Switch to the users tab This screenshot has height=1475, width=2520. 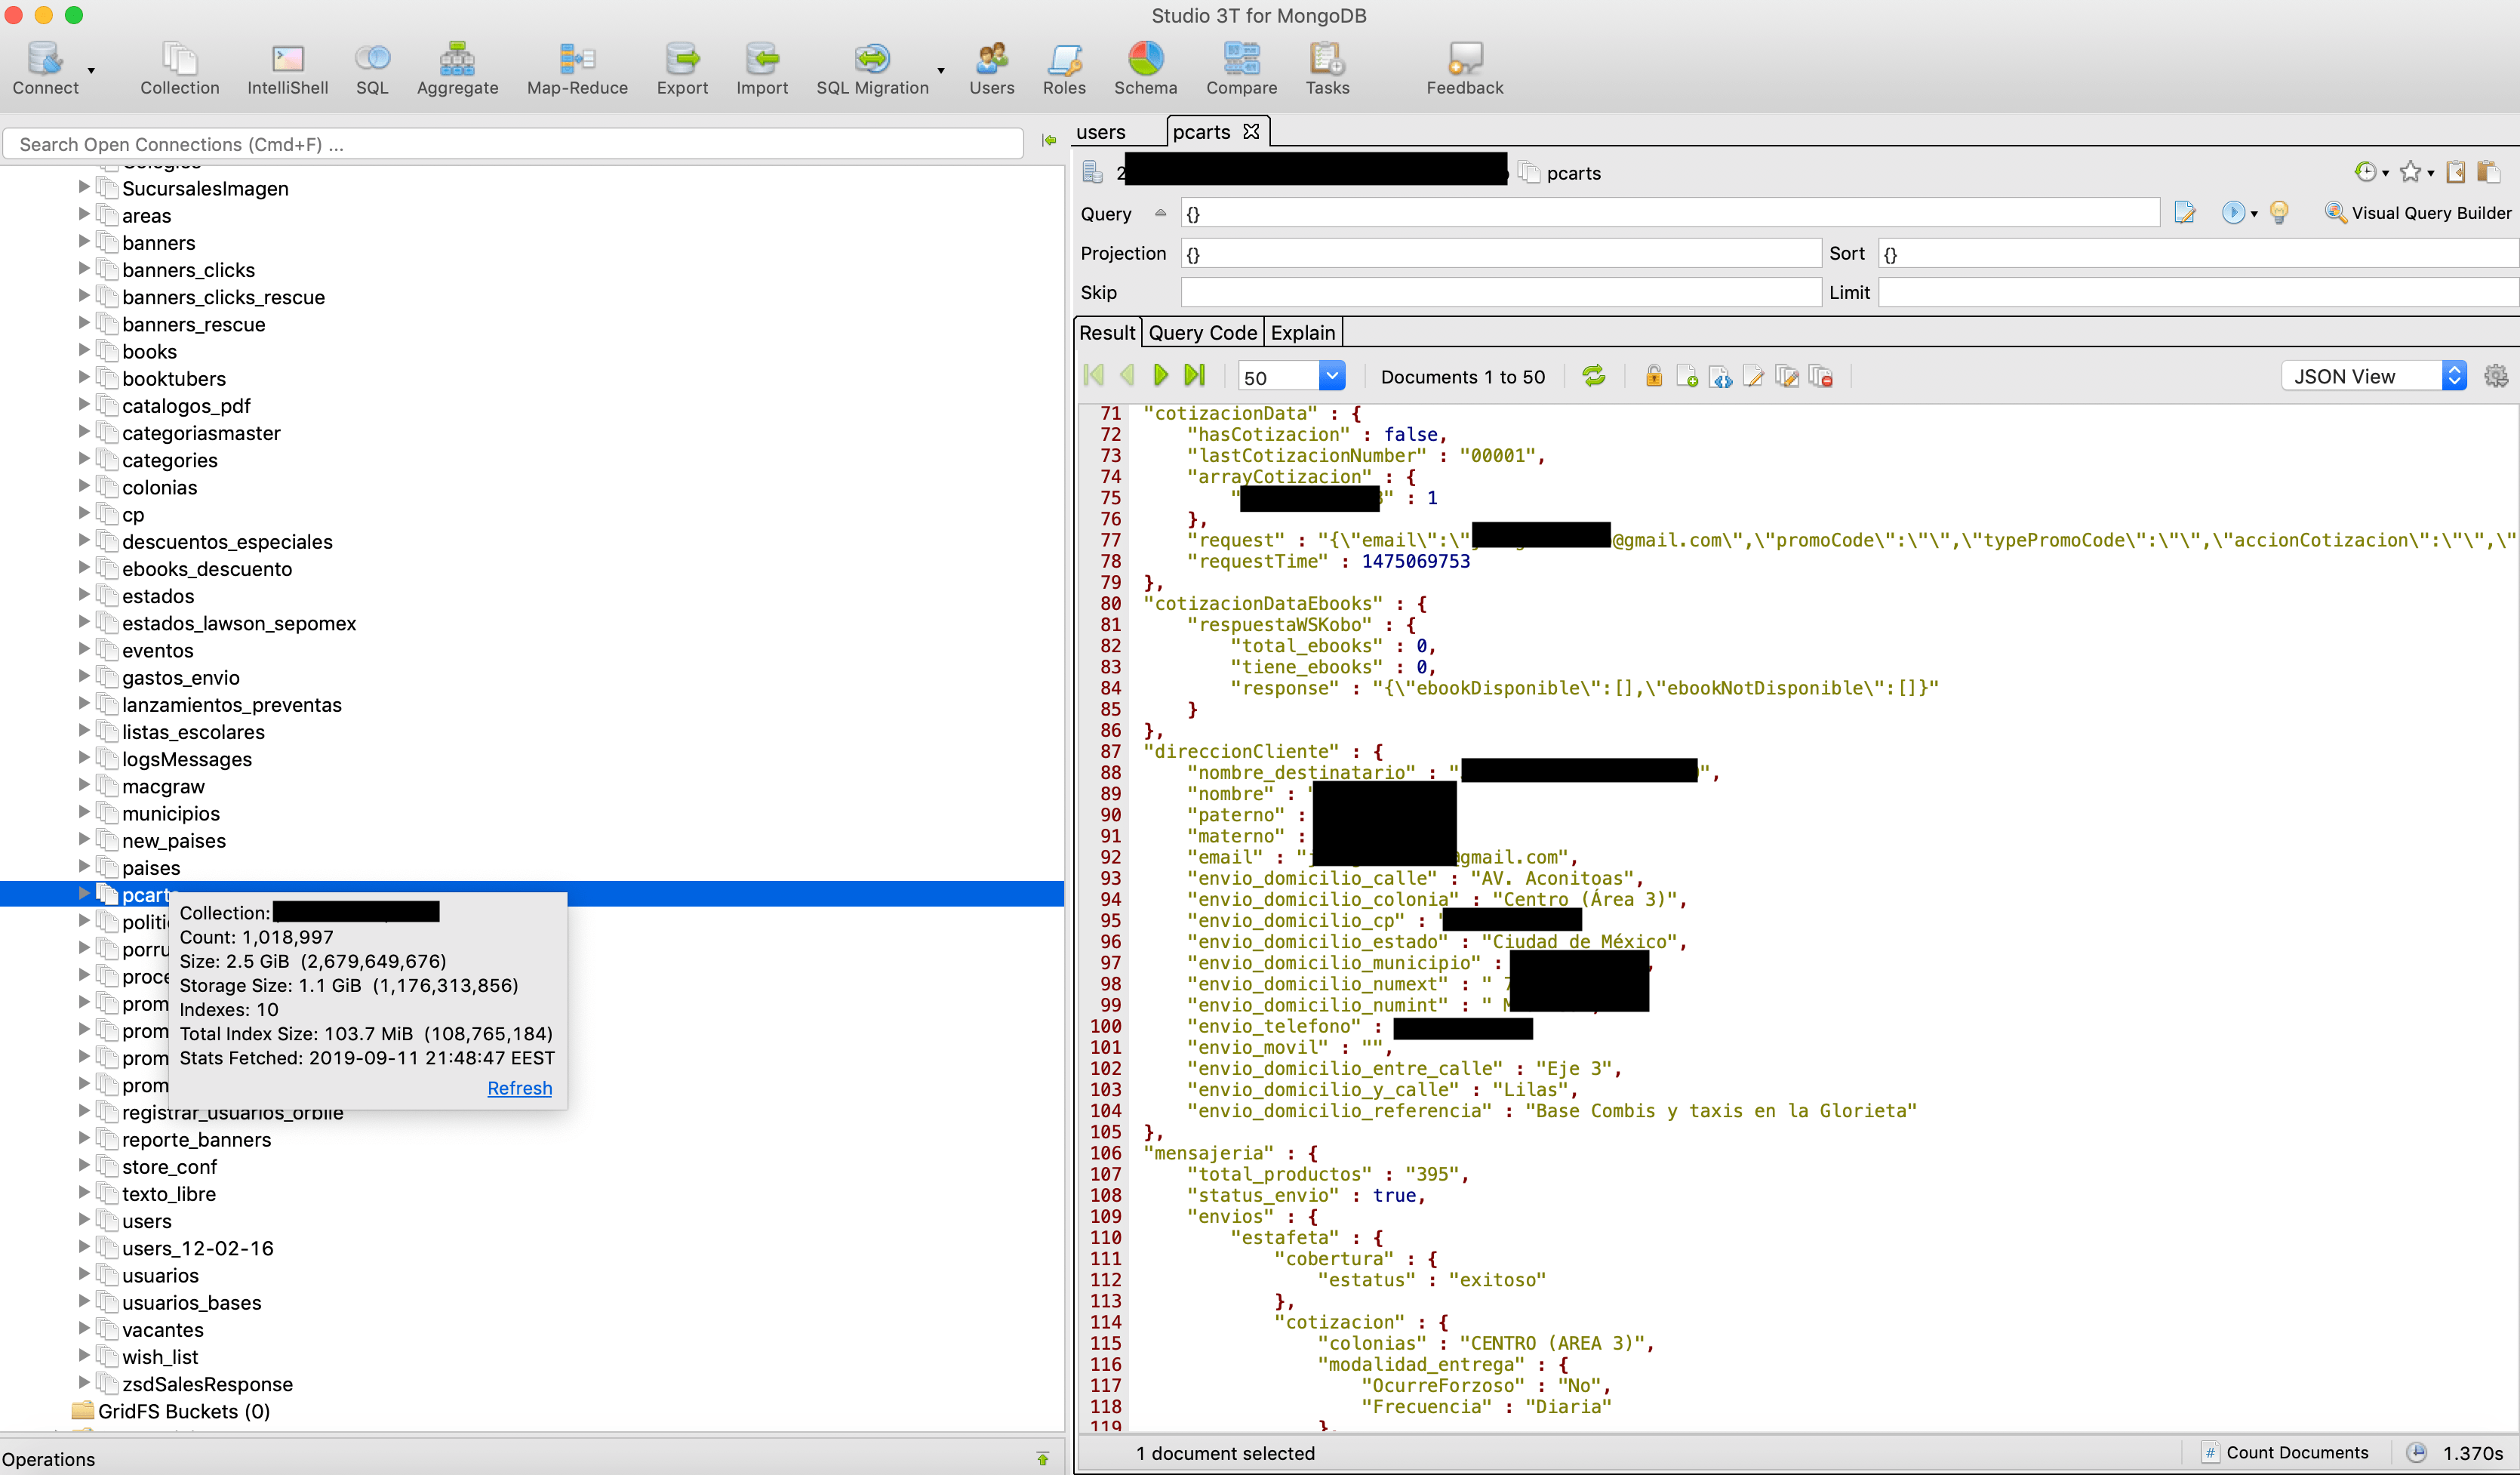pyautogui.click(x=1101, y=132)
